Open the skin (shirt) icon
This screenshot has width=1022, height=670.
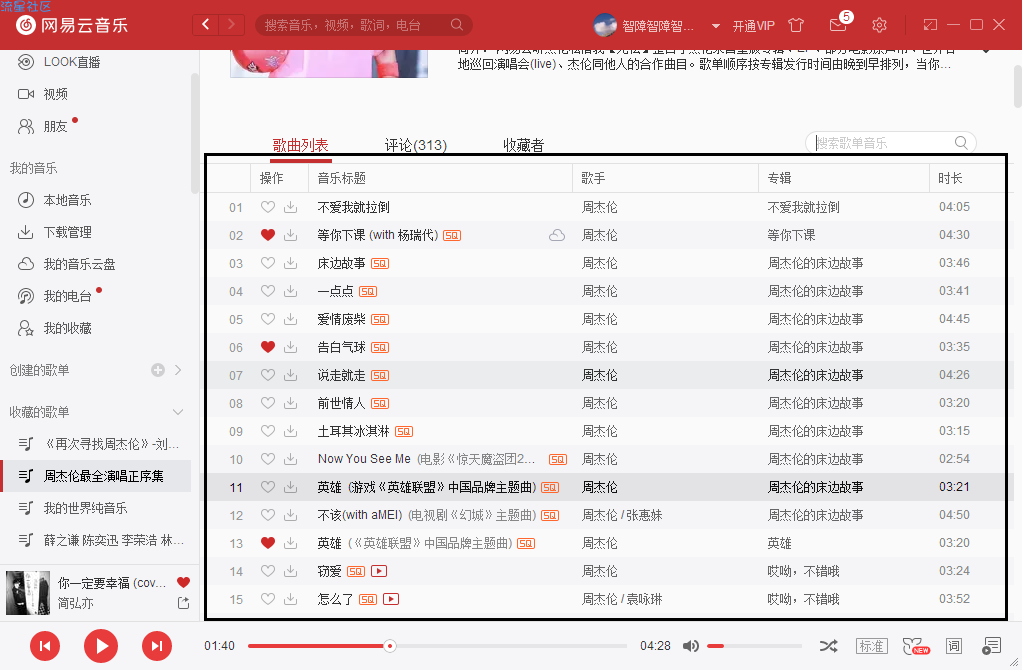tap(796, 25)
